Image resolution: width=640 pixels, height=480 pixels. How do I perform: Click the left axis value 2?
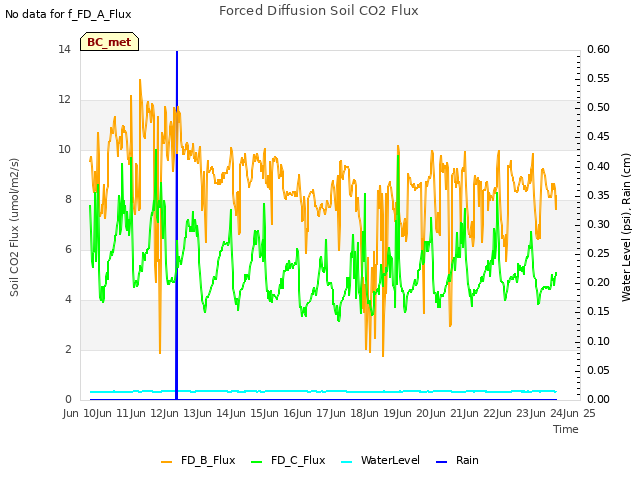tap(68, 349)
